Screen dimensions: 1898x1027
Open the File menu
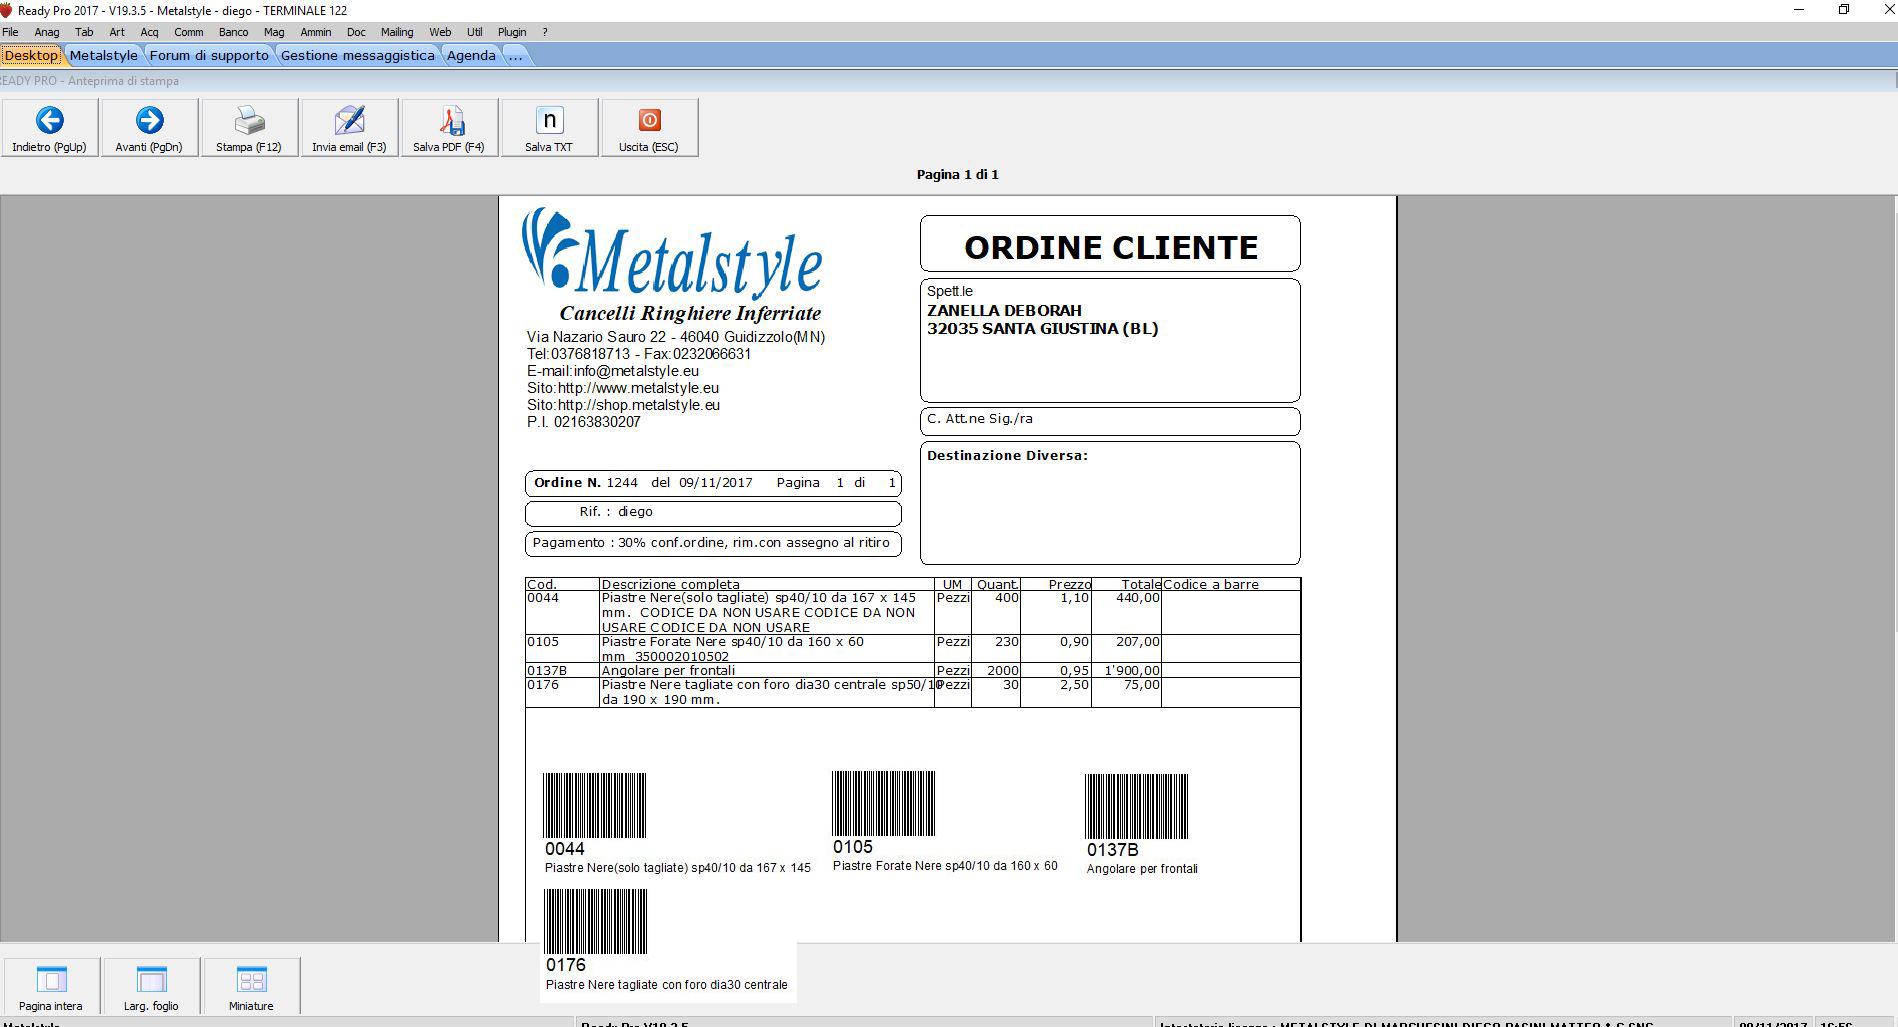(x=10, y=32)
